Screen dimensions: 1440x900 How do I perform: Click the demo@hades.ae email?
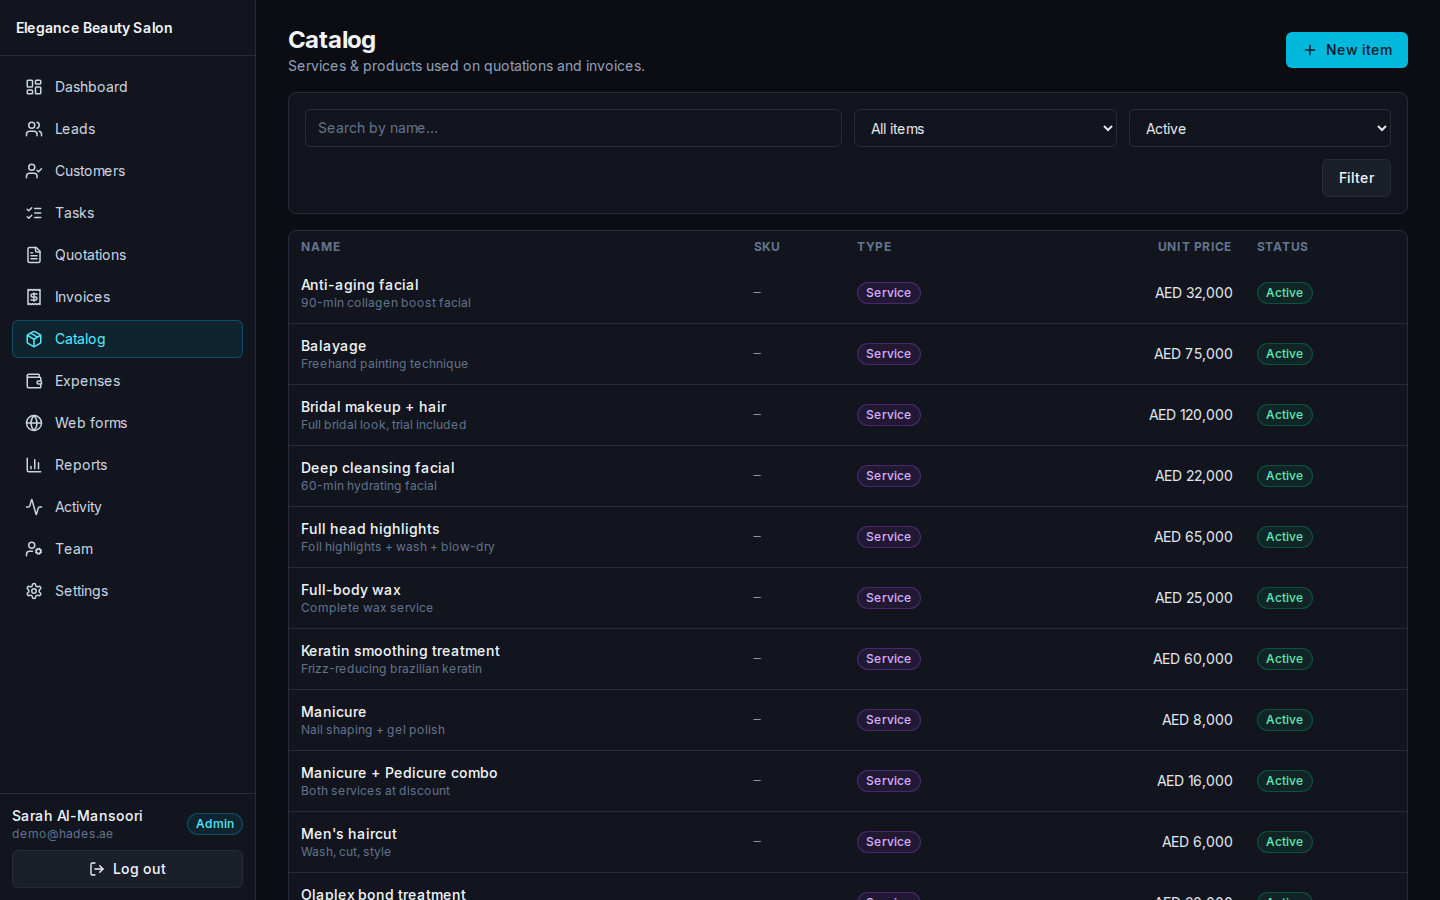pyautogui.click(x=62, y=834)
